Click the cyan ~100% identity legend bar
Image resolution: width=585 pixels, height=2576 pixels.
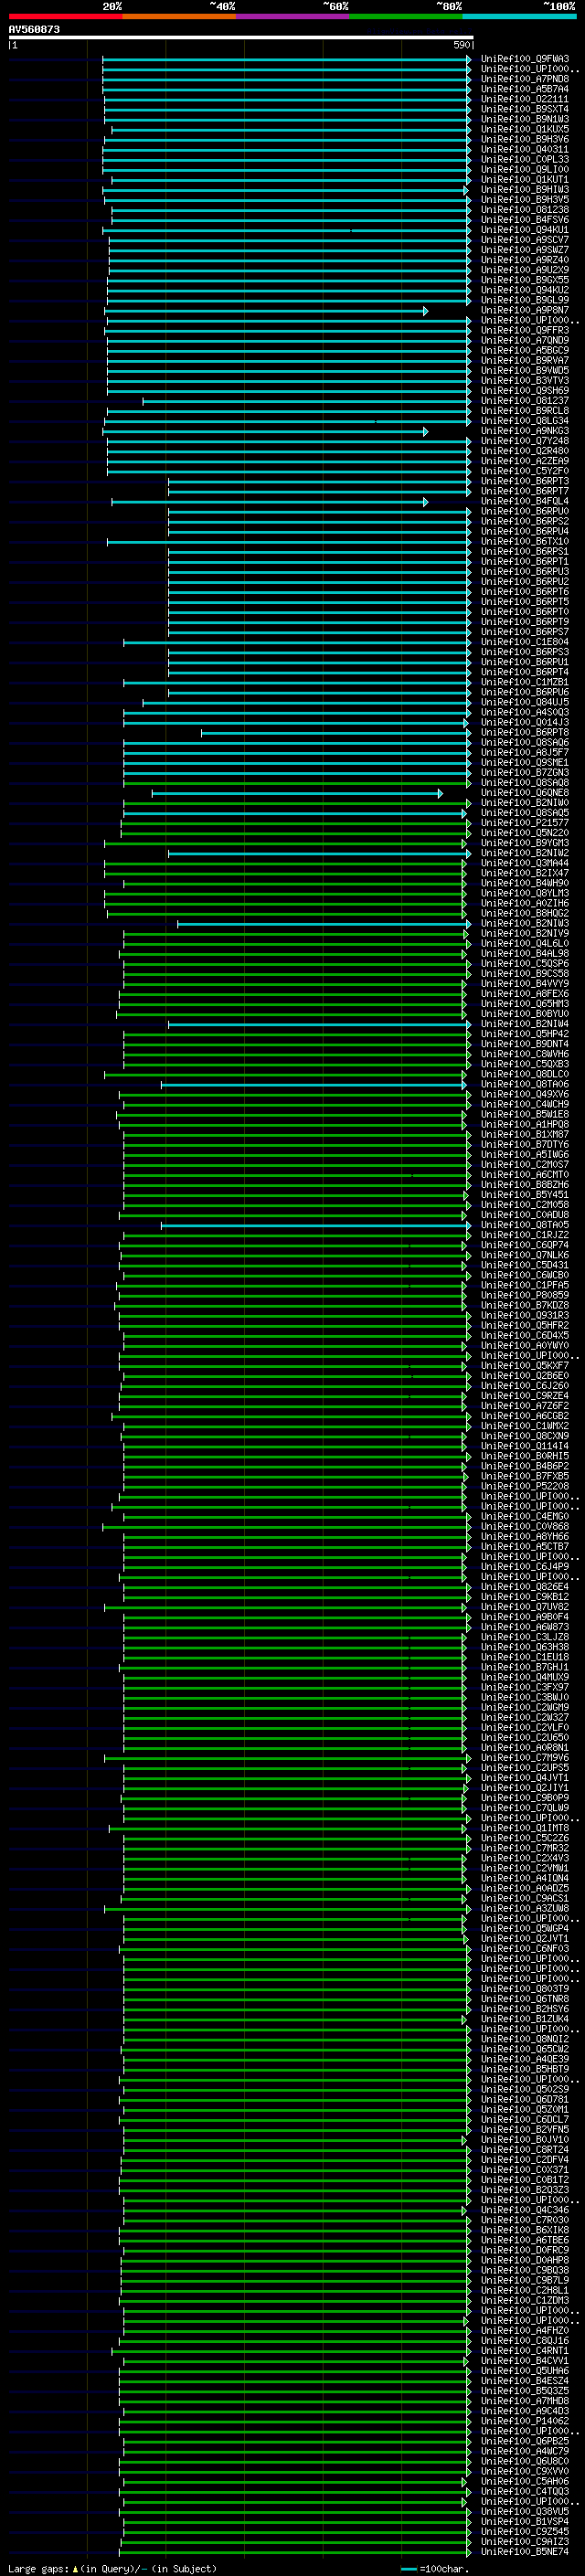518,16
